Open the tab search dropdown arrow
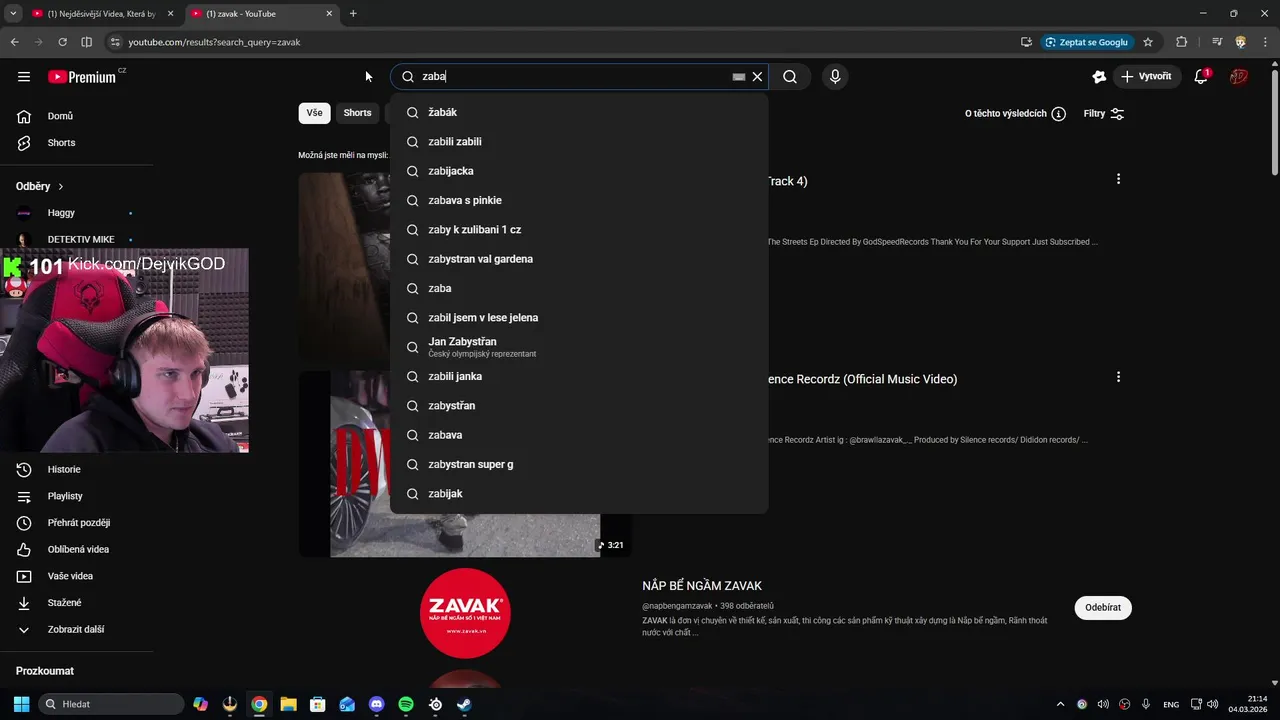 point(13,14)
